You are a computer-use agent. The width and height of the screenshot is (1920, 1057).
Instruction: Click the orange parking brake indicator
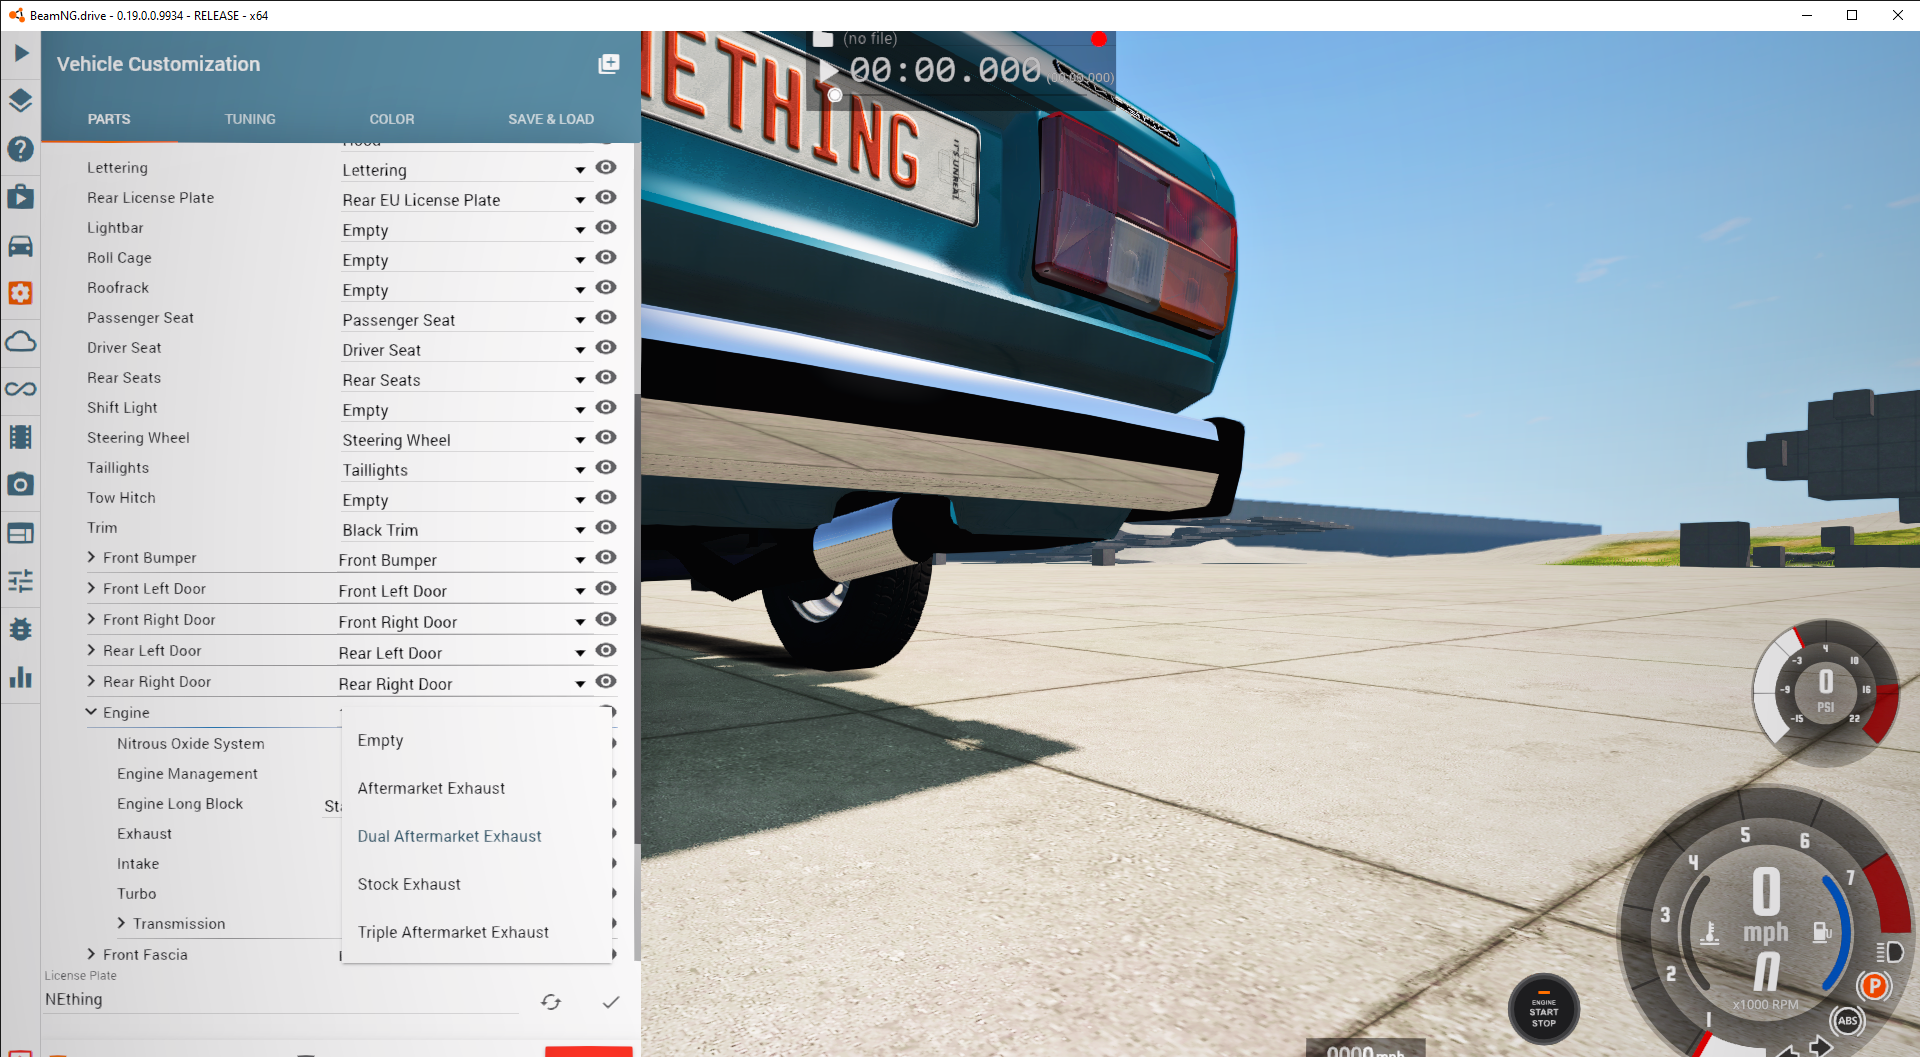click(x=1875, y=986)
